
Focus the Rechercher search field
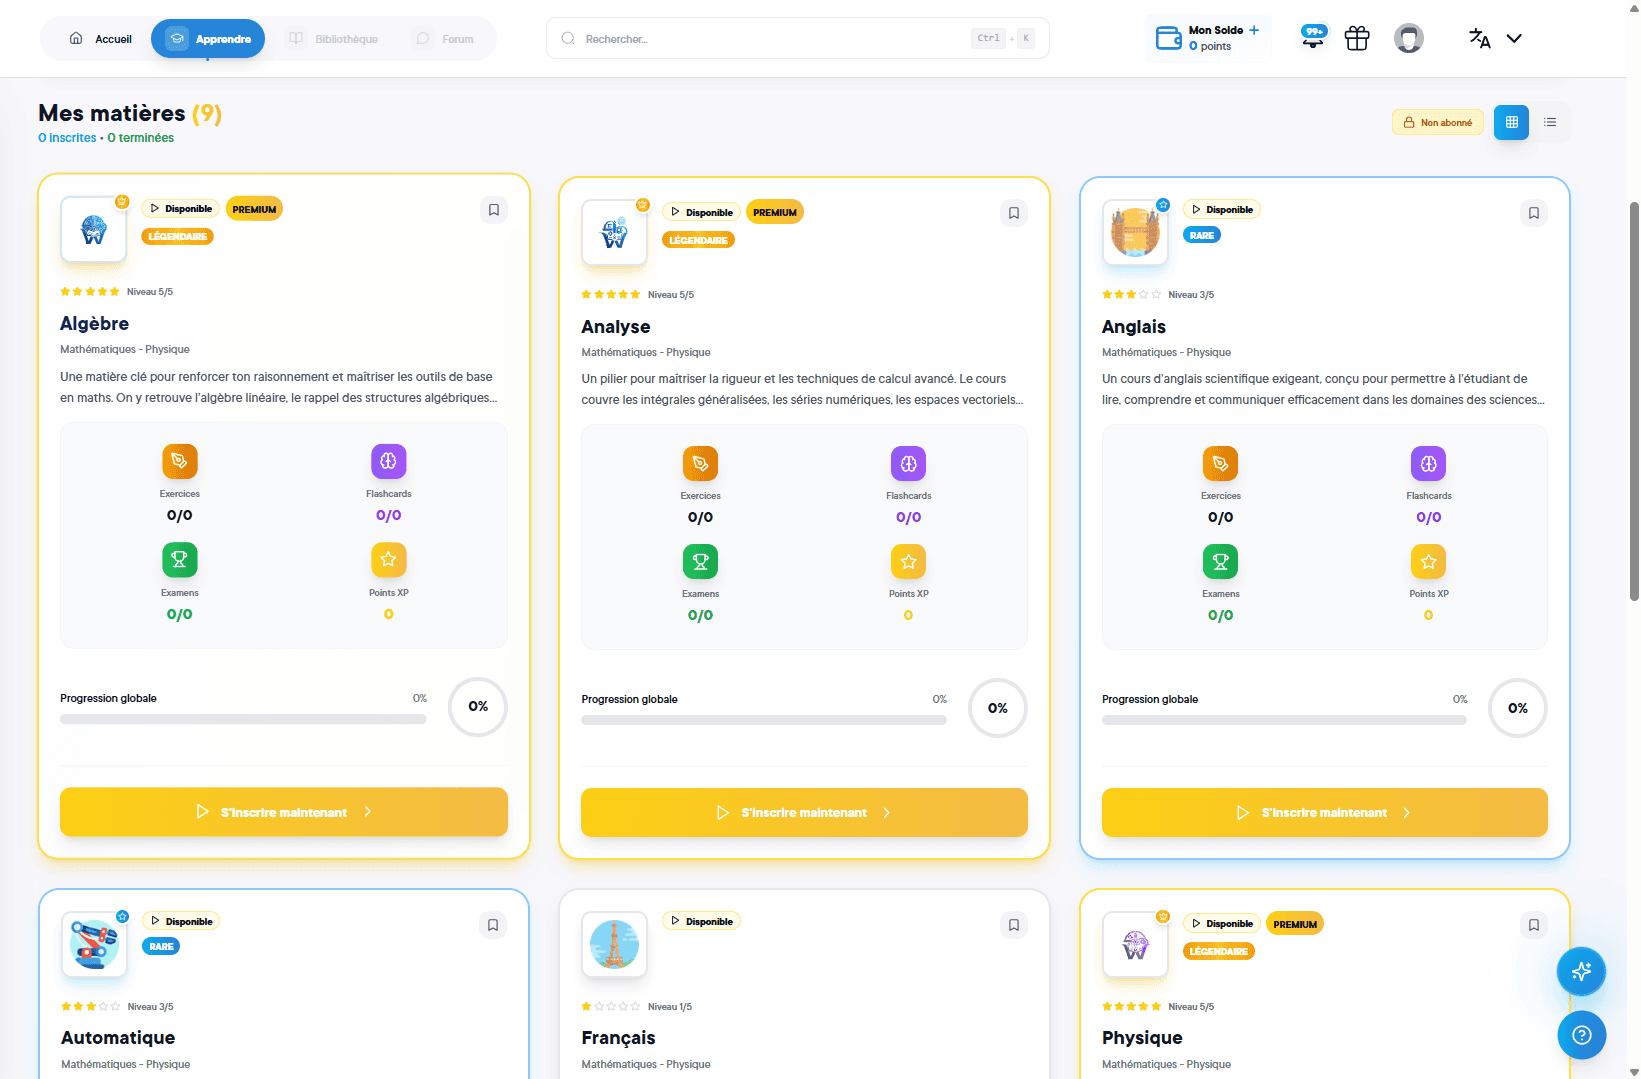pos(797,38)
